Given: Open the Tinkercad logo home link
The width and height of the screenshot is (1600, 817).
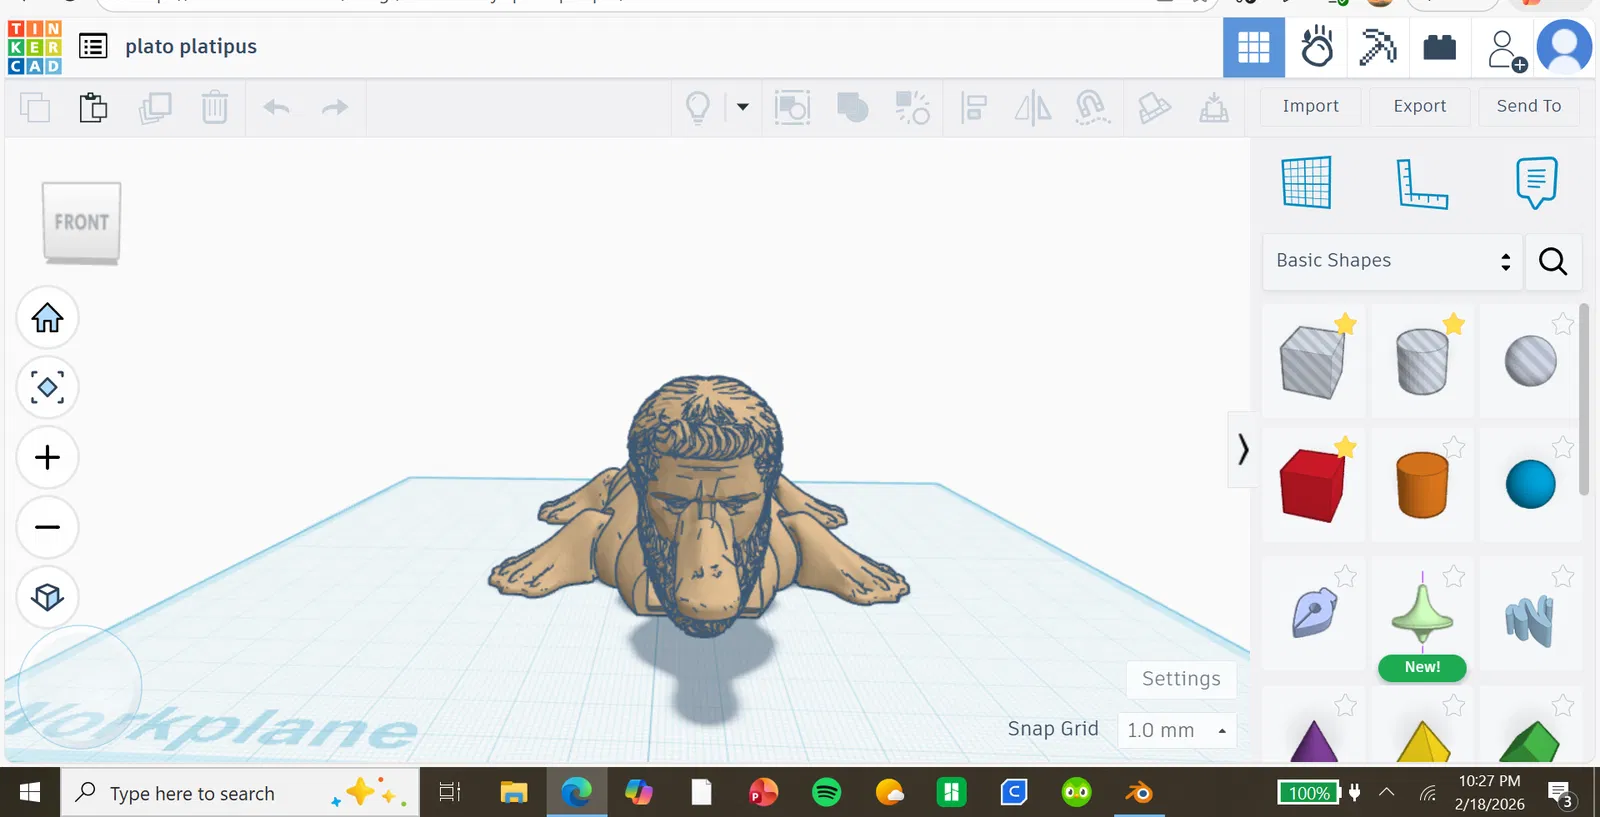Looking at the screenshot, I should pos(35,47).
